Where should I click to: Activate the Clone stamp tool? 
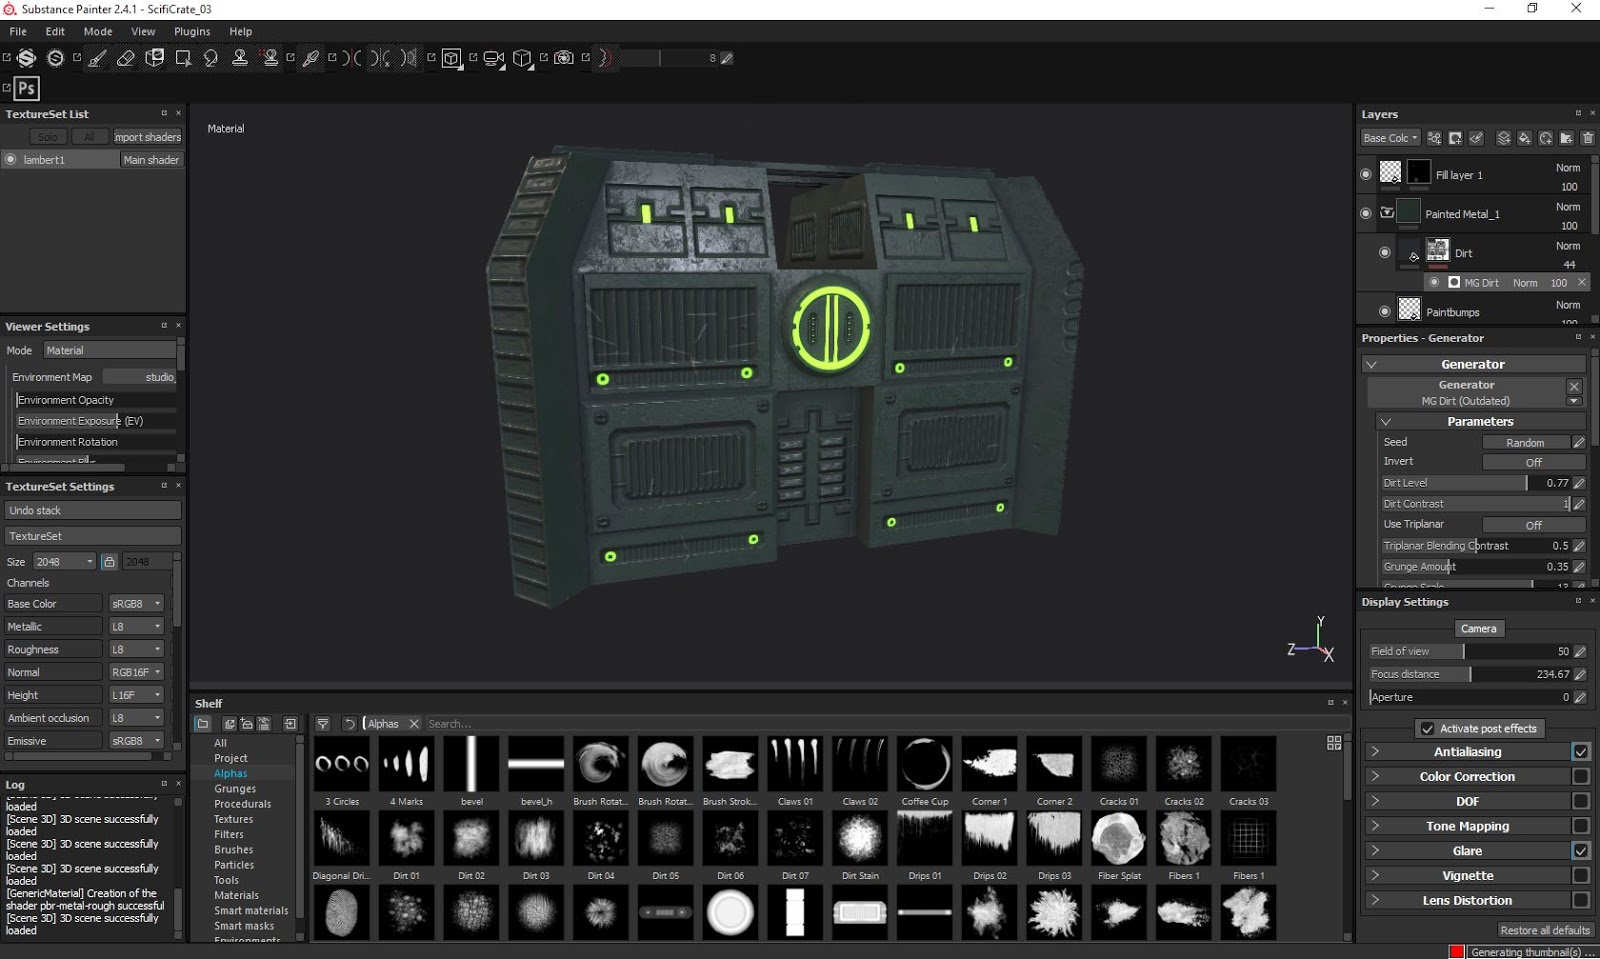click(x=240, y=58)
